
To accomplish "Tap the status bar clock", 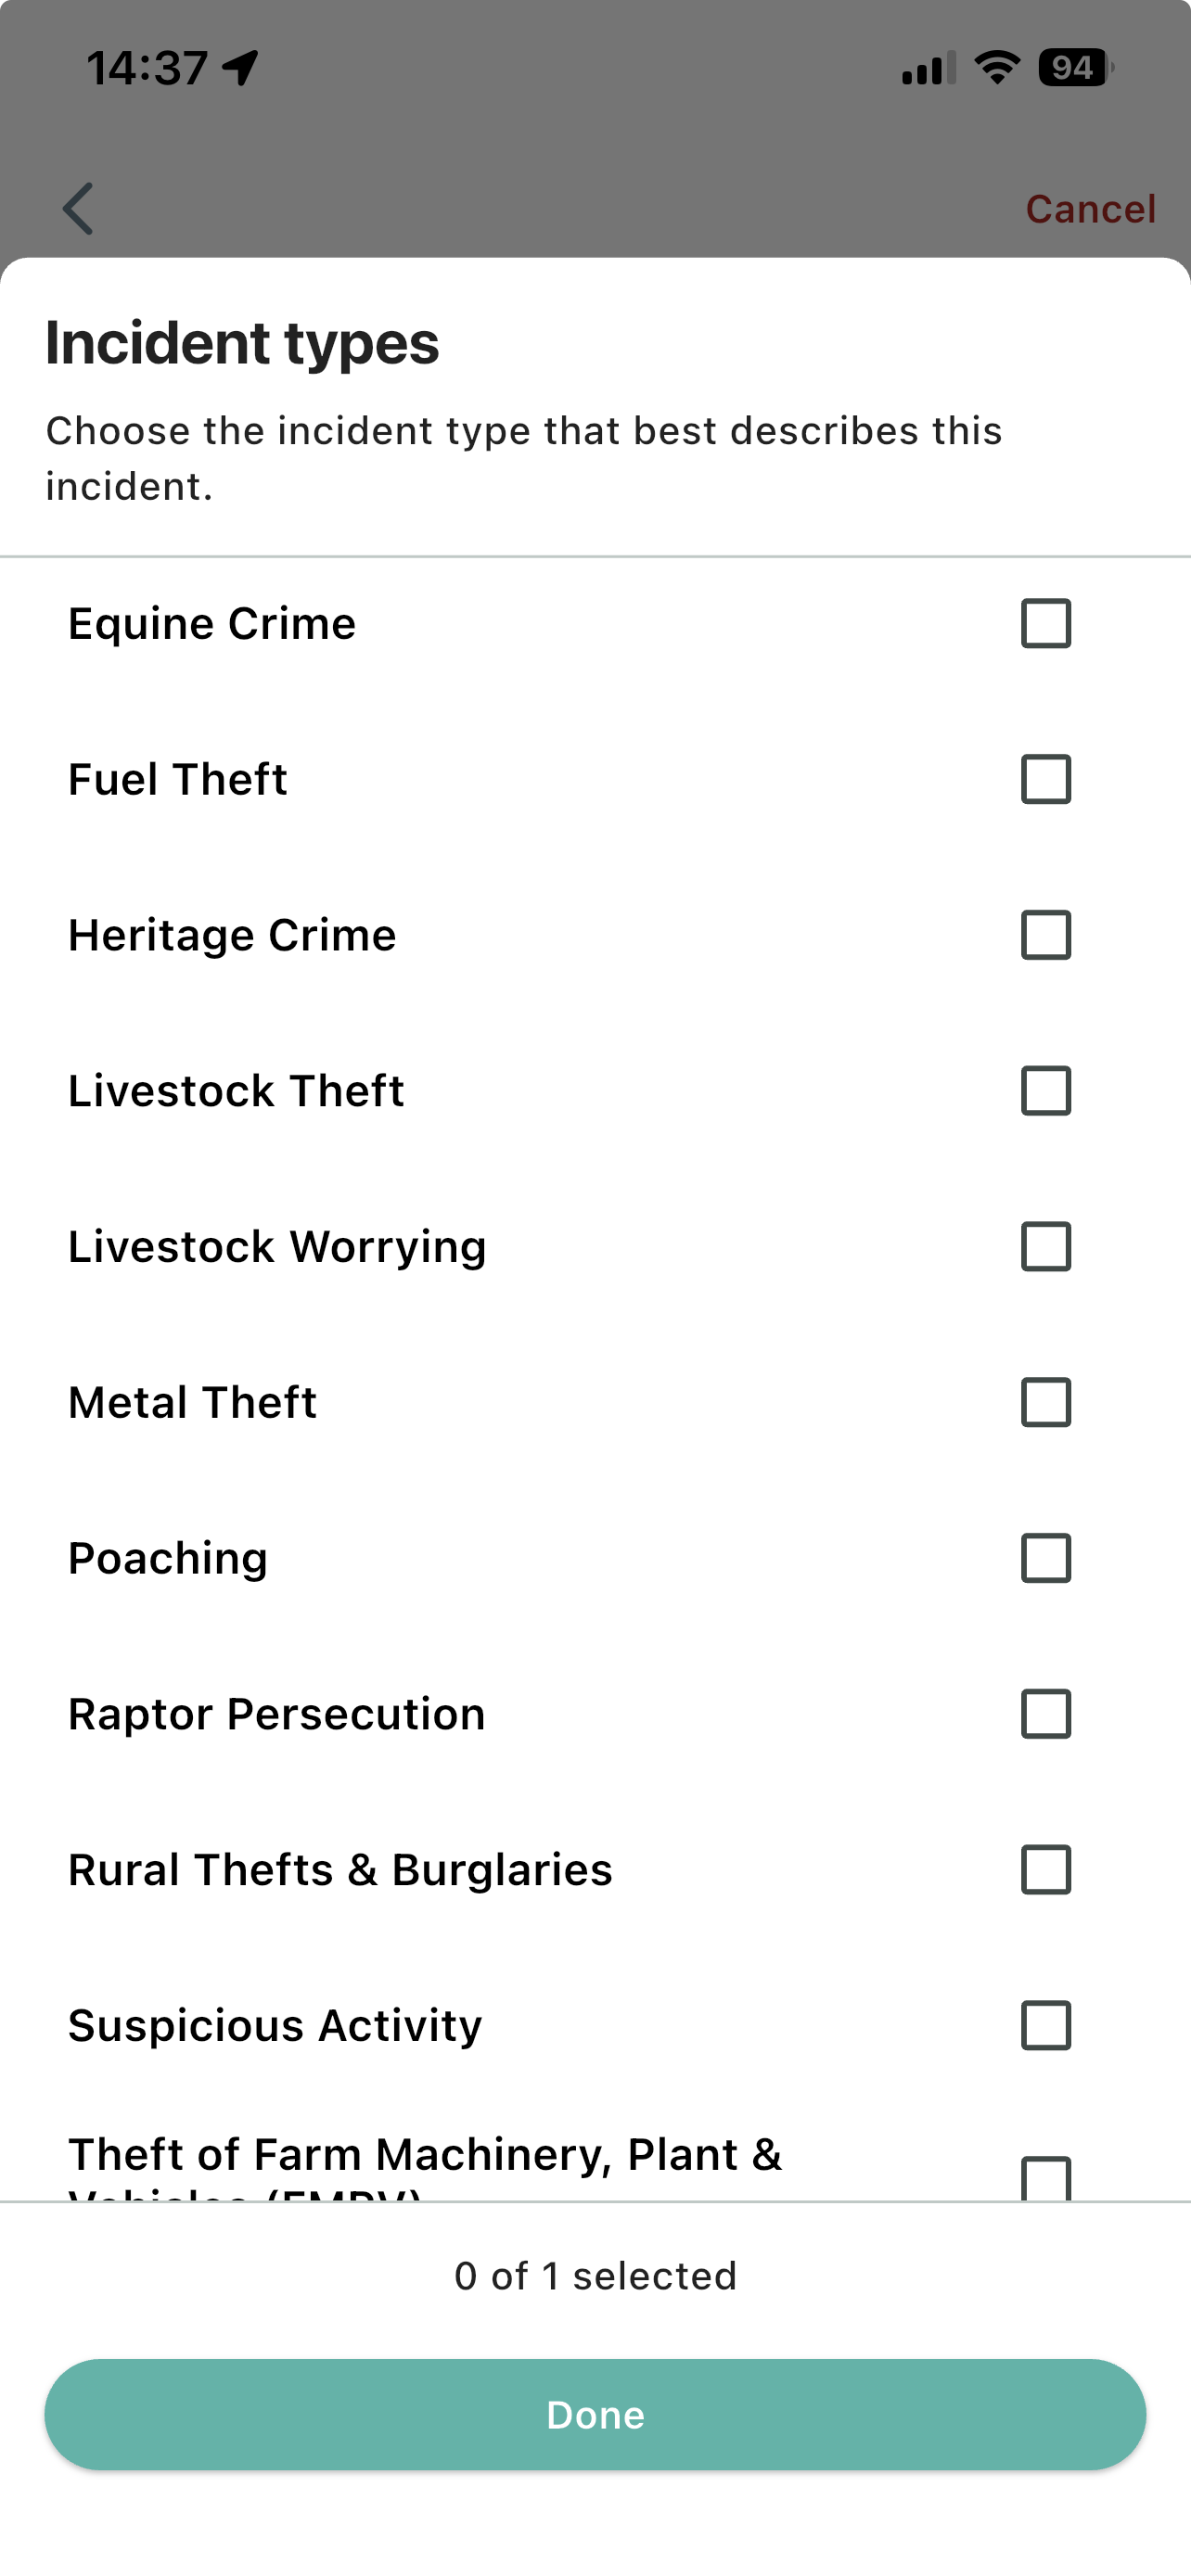I will click(x=147, y=68).
